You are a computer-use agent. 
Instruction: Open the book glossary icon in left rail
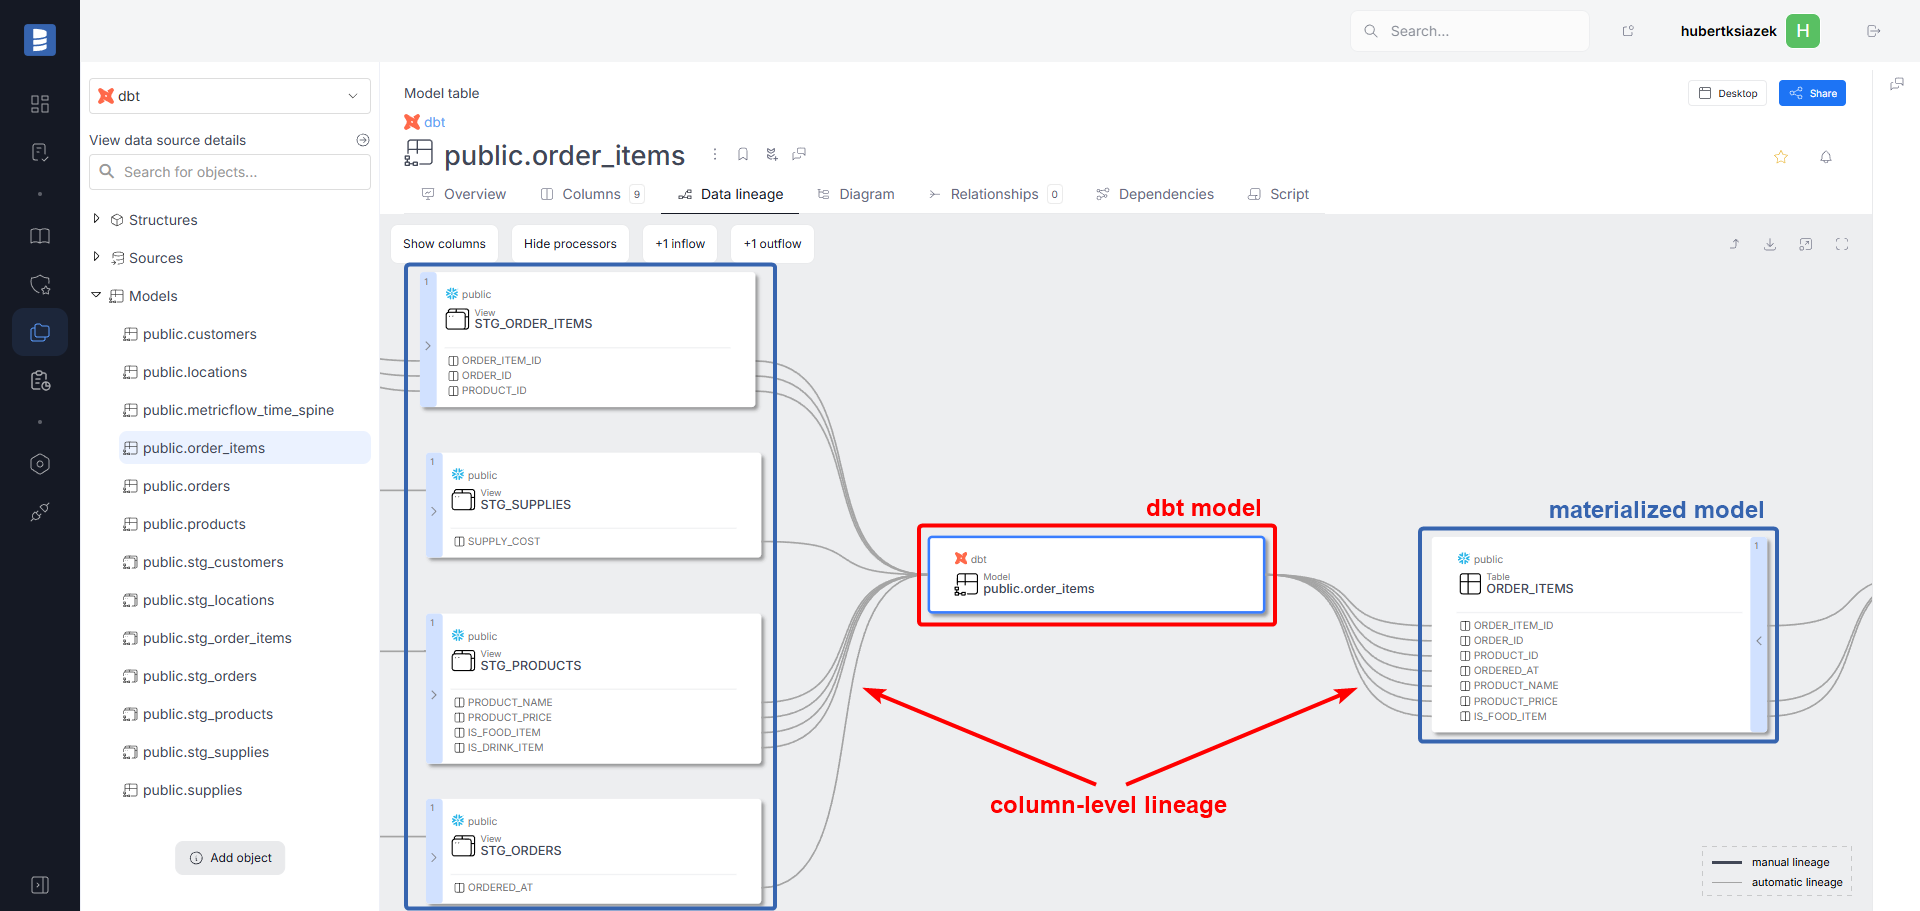point(40,236)
